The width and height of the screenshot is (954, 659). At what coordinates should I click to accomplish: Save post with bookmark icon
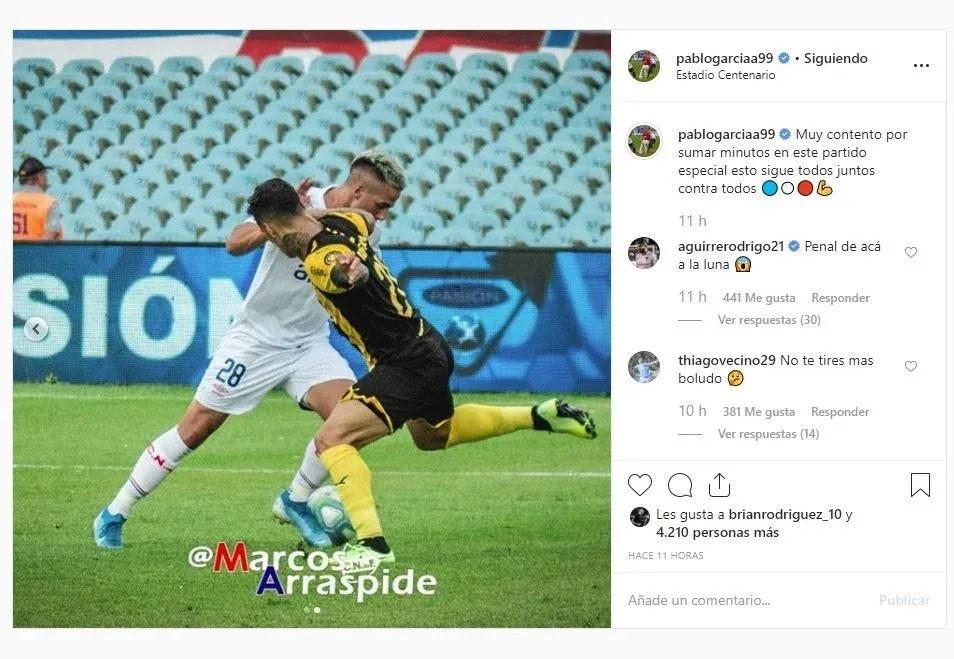point(920,485)
